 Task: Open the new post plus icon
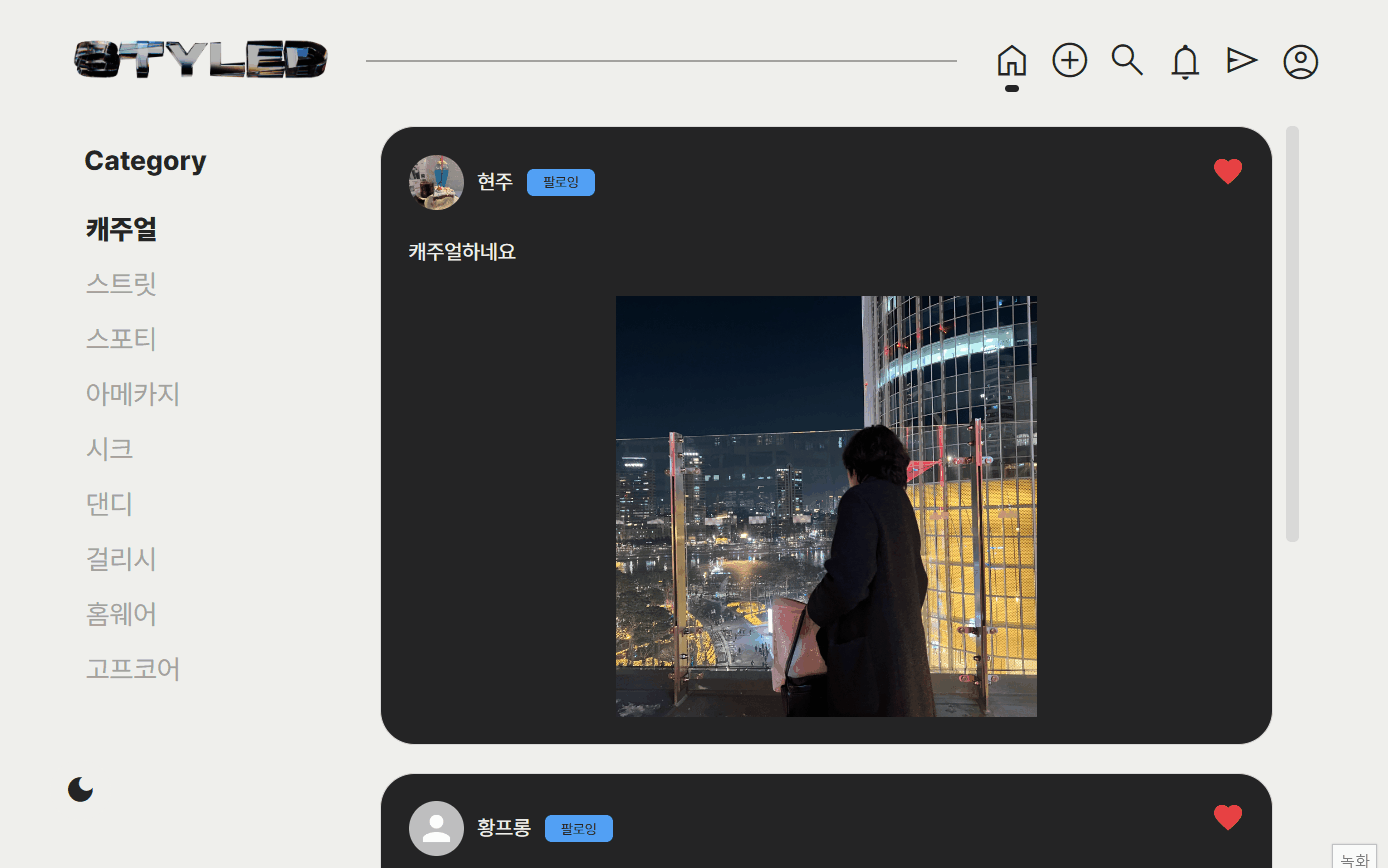pos(1070,60)
